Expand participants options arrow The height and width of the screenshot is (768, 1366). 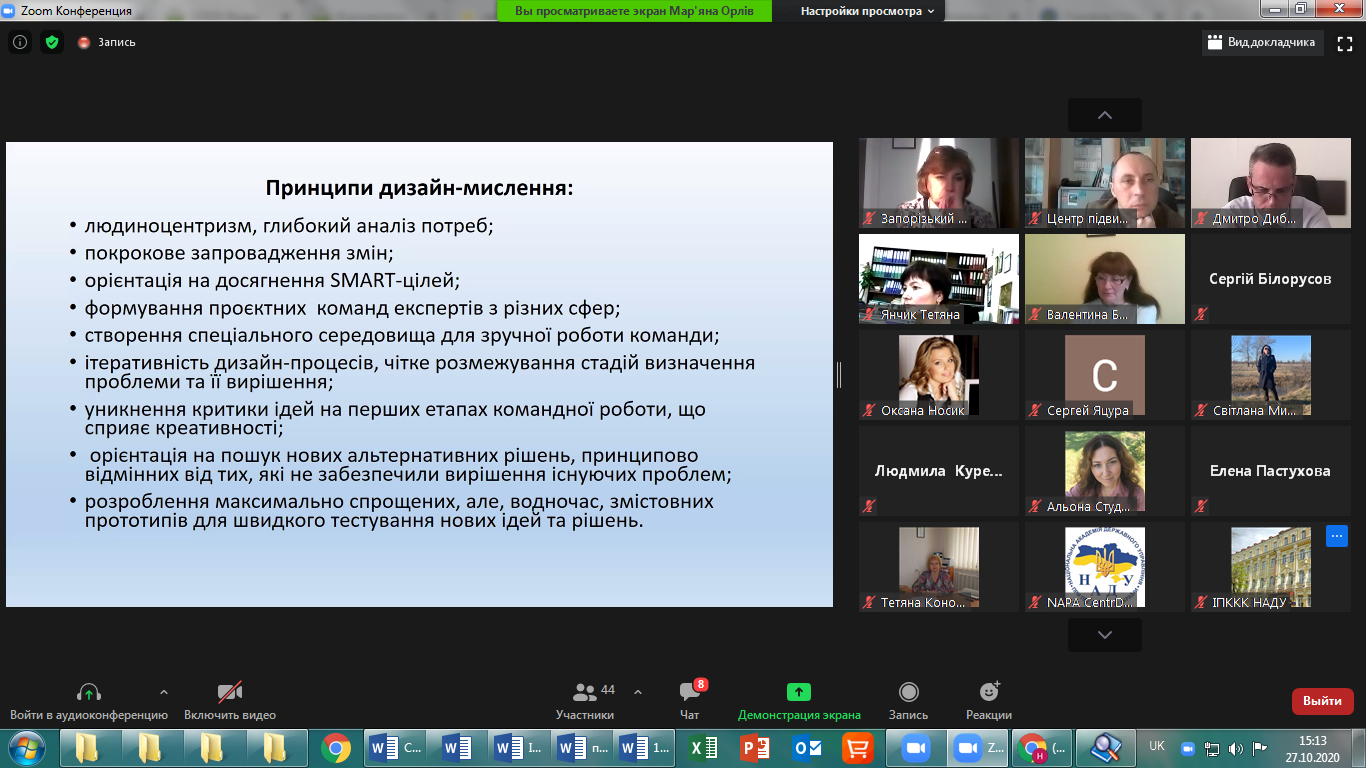pos(638,692)
